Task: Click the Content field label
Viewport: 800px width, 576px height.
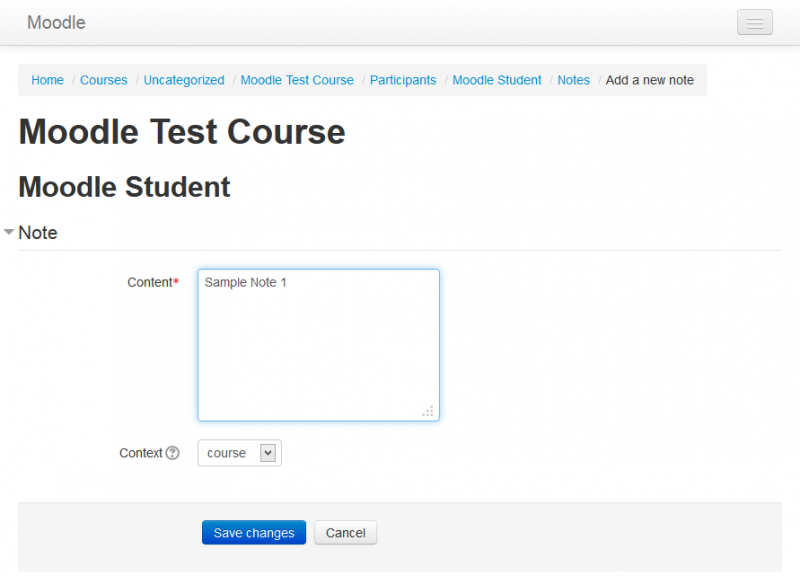Action: [x=150, y=282]
